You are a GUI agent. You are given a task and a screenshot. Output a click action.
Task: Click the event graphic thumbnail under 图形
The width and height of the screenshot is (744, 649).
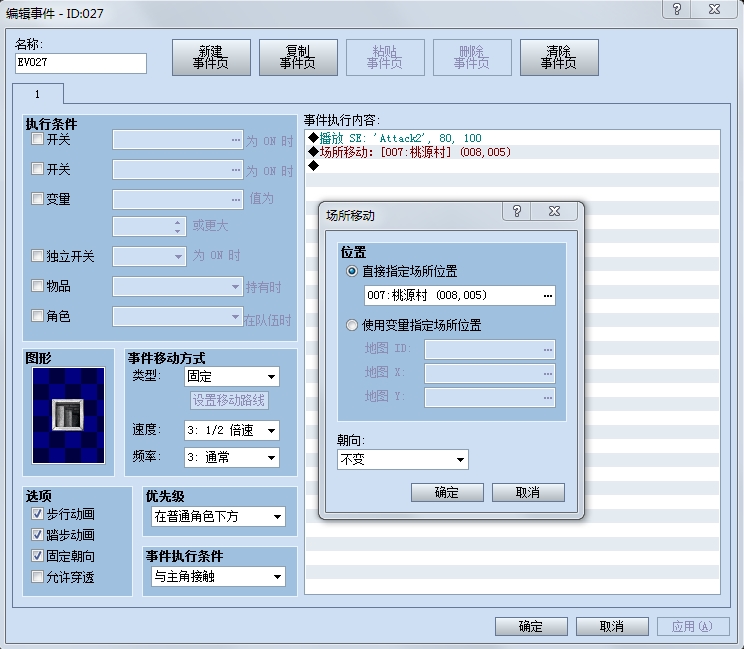point(68,415)
